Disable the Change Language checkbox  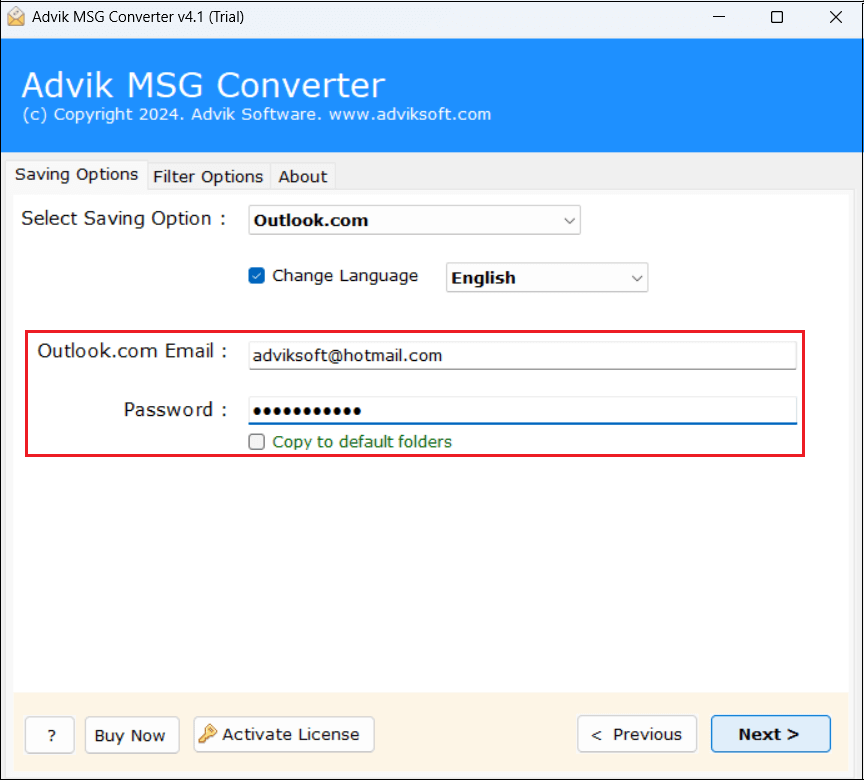click(257, 276)
